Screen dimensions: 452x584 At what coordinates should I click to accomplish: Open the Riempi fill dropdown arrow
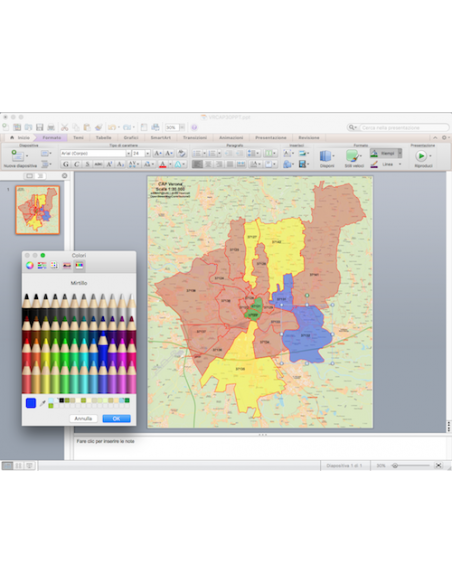coord(400,153)
